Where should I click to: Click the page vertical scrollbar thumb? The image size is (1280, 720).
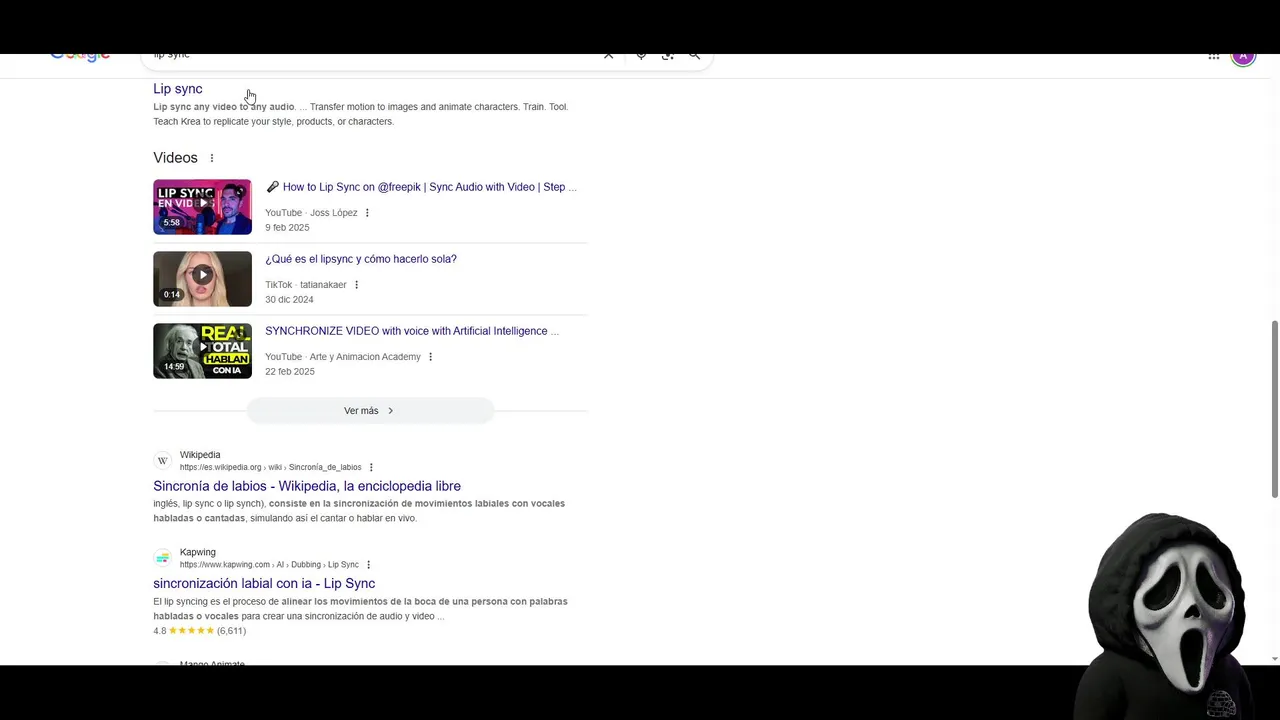[x=1274, y=408]
